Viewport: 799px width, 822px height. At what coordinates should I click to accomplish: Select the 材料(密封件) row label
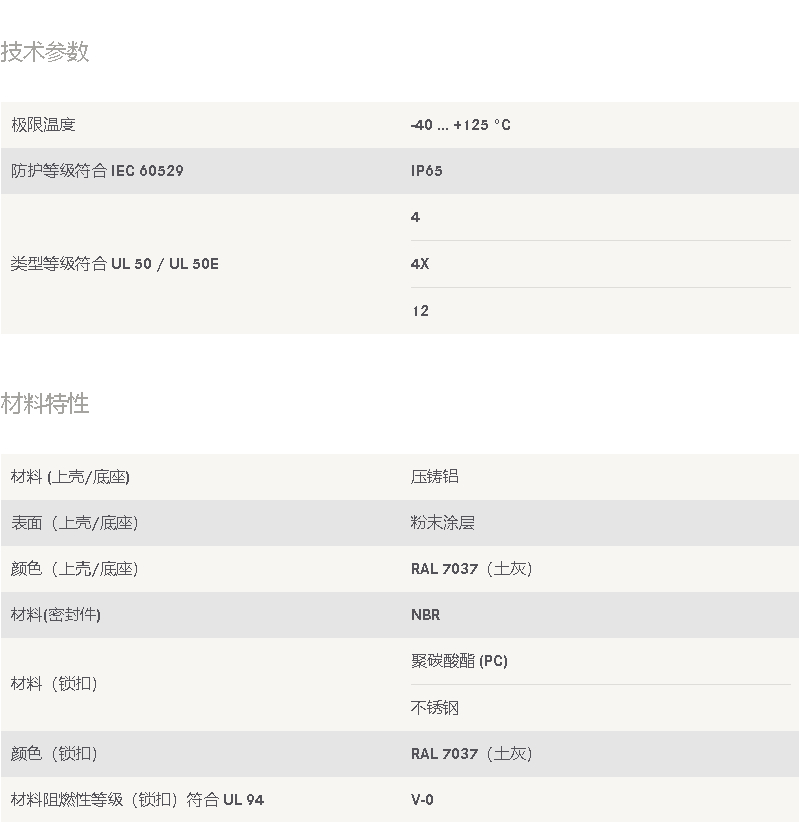click(x=55, y=615)
